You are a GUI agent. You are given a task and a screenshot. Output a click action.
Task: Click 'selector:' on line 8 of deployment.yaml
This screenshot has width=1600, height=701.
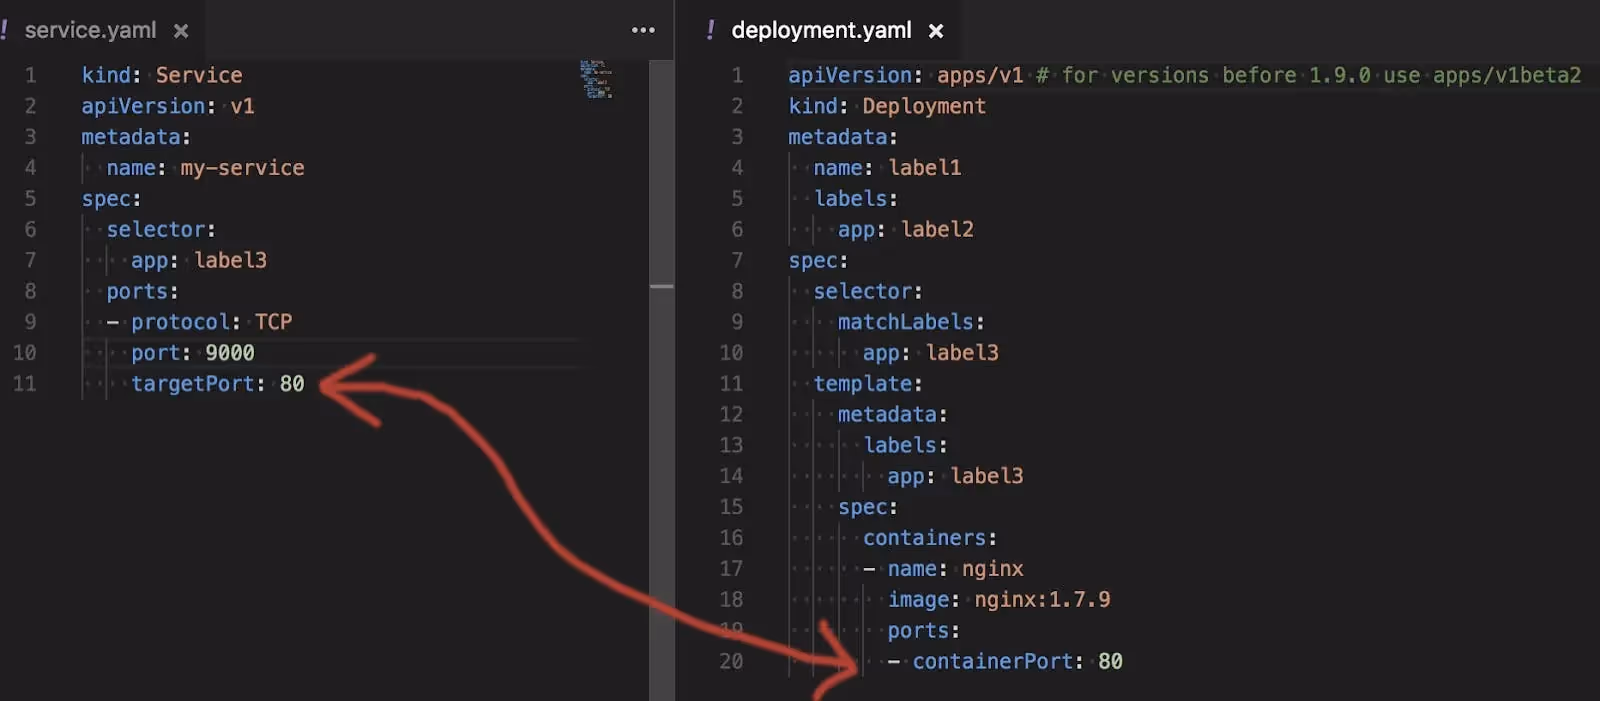(868, 291)
